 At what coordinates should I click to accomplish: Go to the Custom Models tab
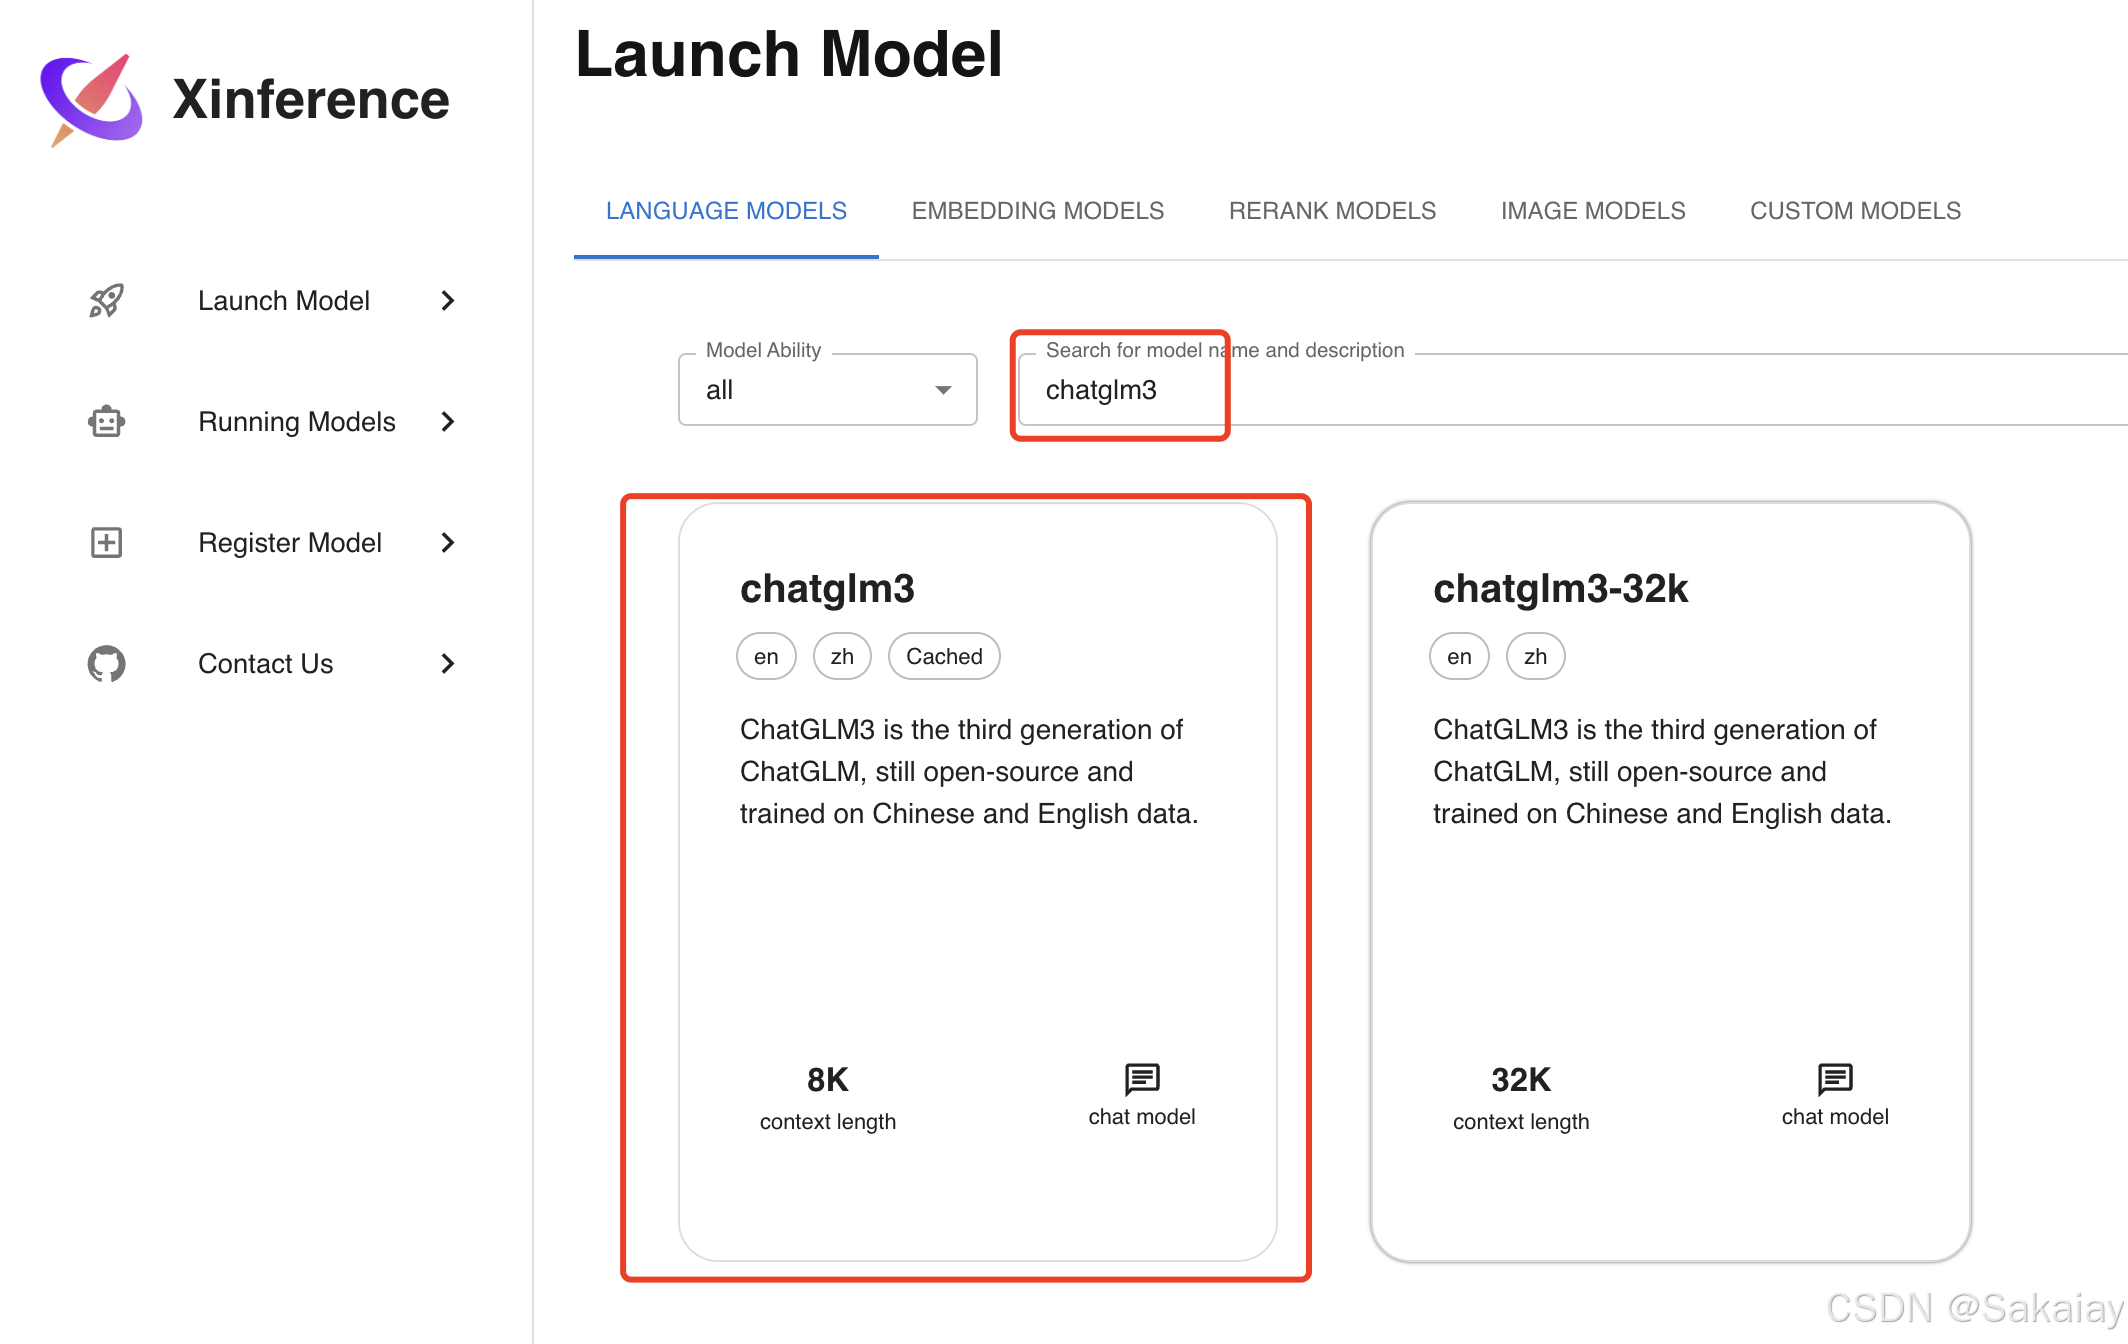pyautogui.click(x=1855, y=211)
